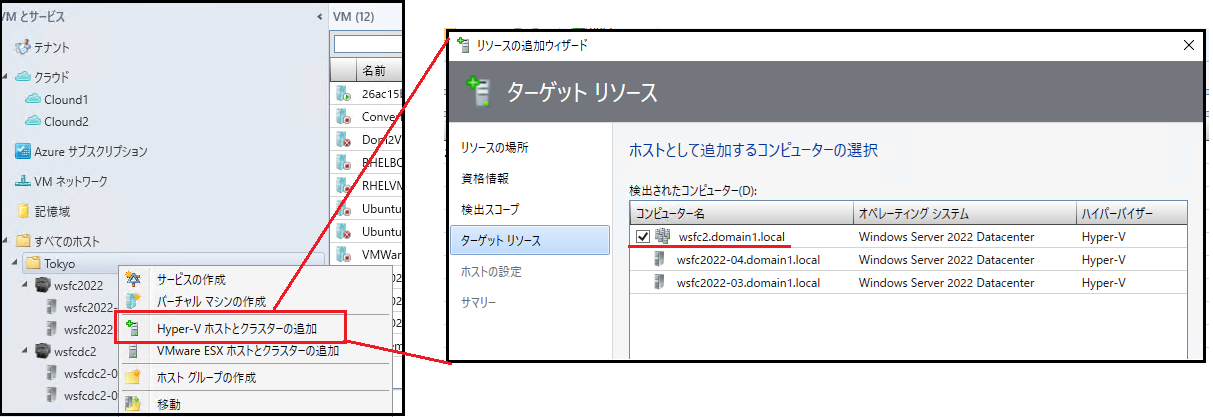Choose 移動 from the context menu

pyautogui.click(x=169, y=404)
